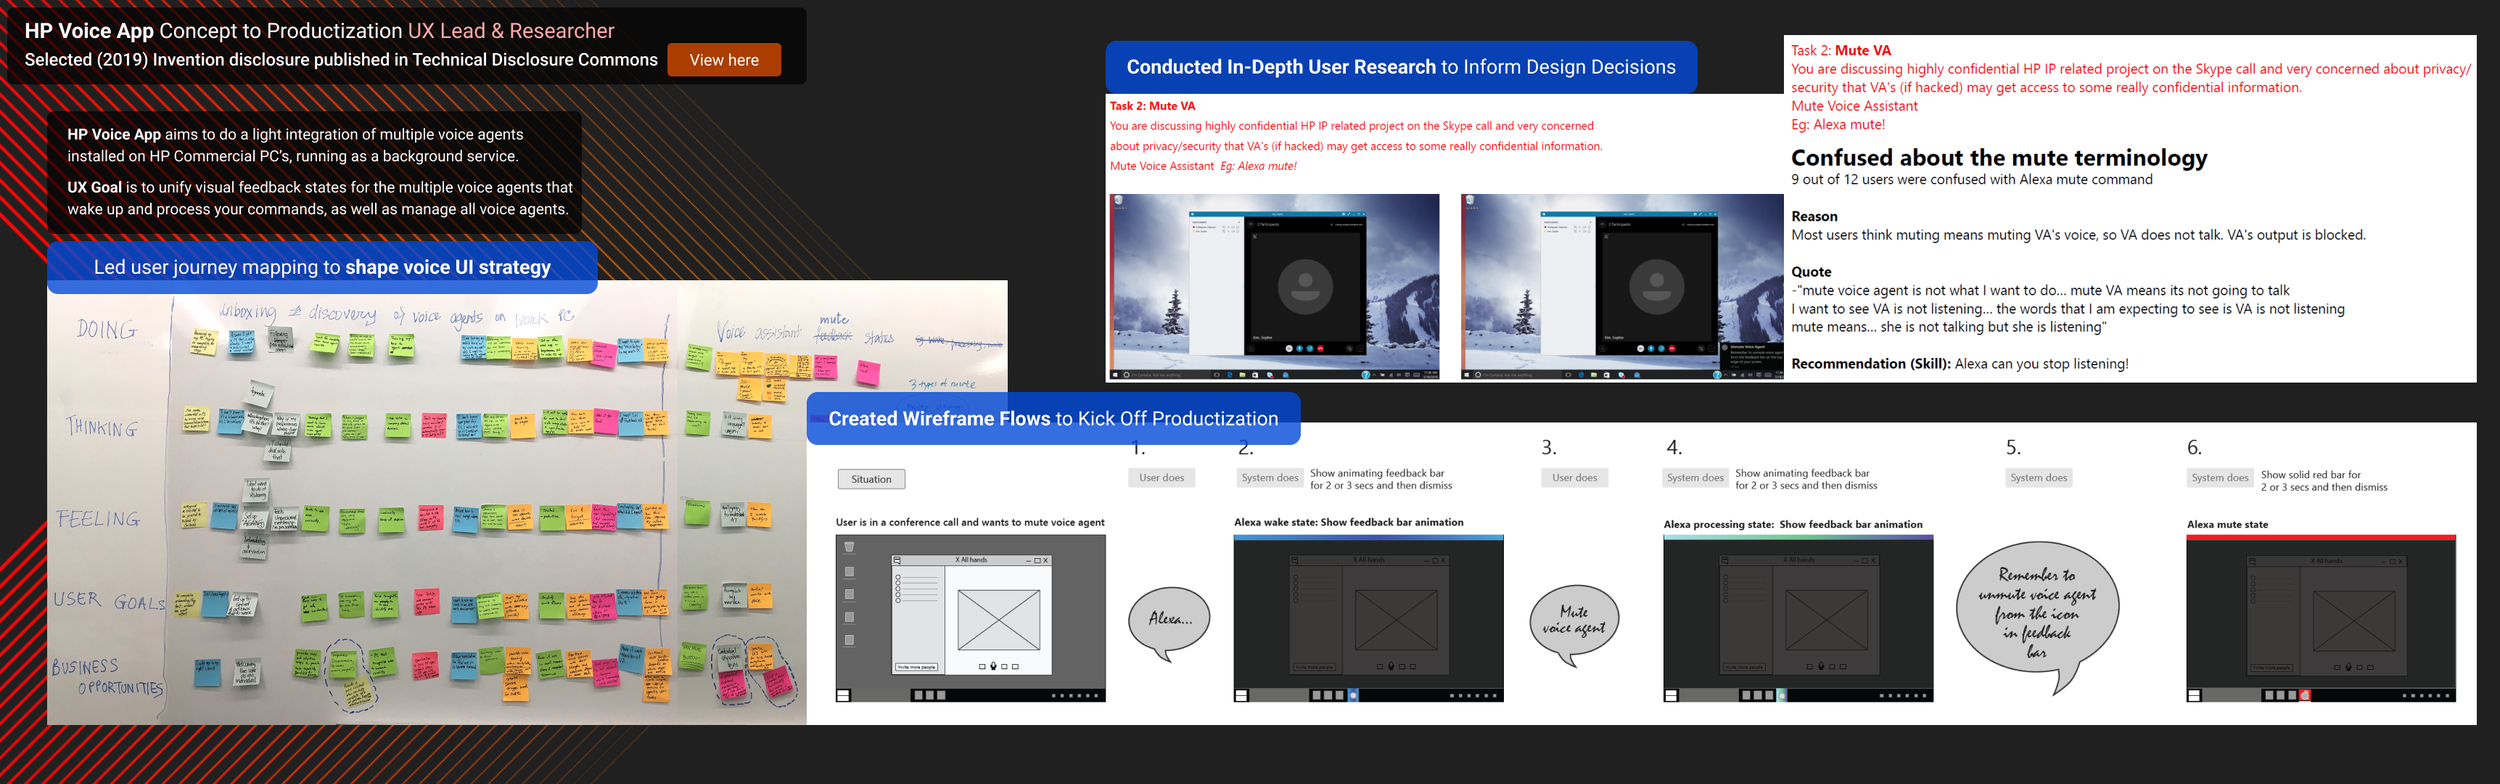This screenshot has width=2500, height=784.
Task: Click the 'Confused about the mute terminology' heading
Action: tap(1998, 158)
